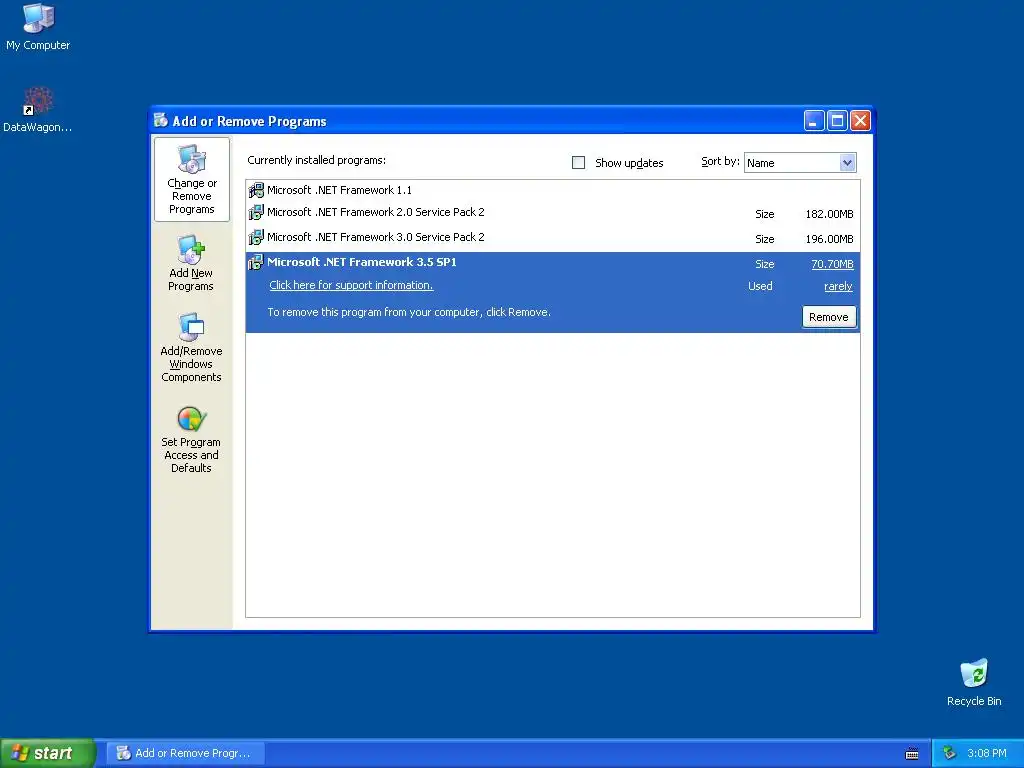Click Remove button for .NET Framework 3.5 SP1
The width and height of the screenshot is (1024, 768).
coord(829,317)
